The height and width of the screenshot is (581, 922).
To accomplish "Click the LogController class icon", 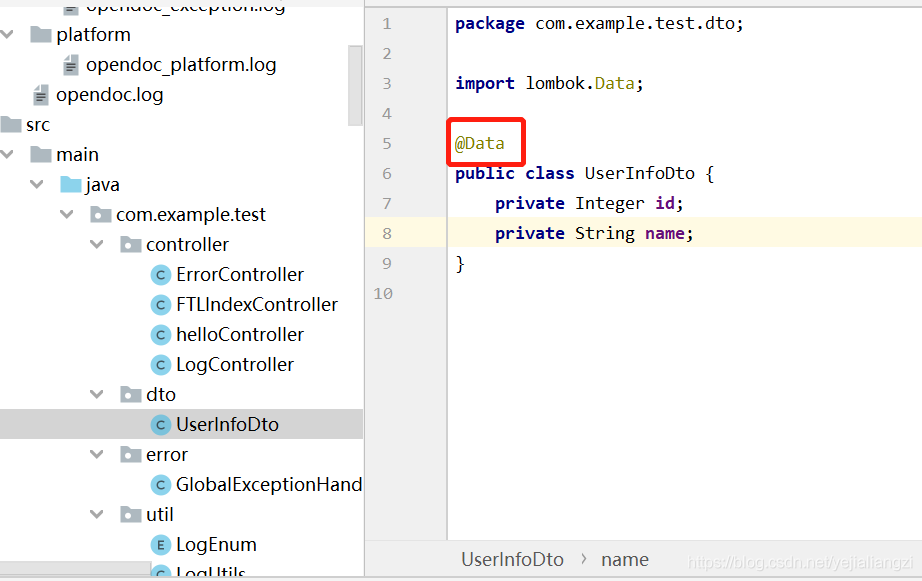I will click(161, 365).
